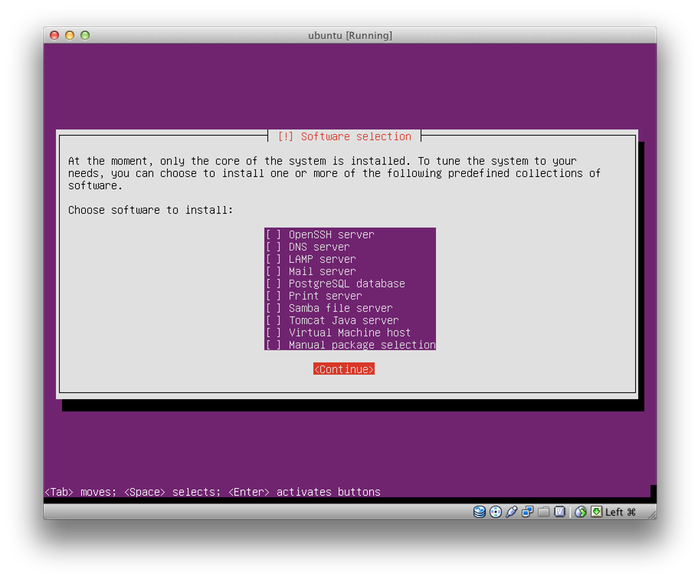
Task: Click the hard disk activity icon
Action: point(479,512)
